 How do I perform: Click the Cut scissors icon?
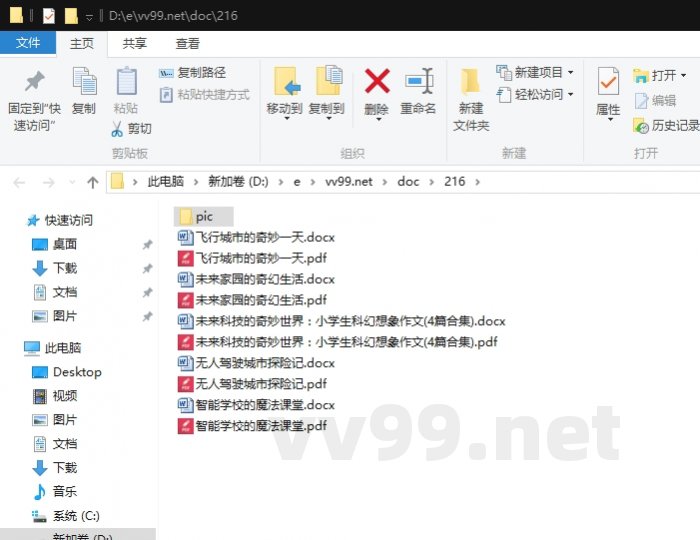(x=117, y=129)
